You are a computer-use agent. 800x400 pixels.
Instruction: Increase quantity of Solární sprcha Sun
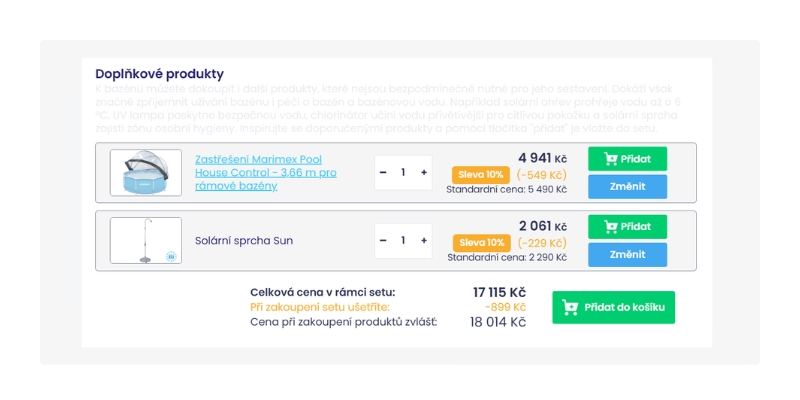click(x=424, y=240)
